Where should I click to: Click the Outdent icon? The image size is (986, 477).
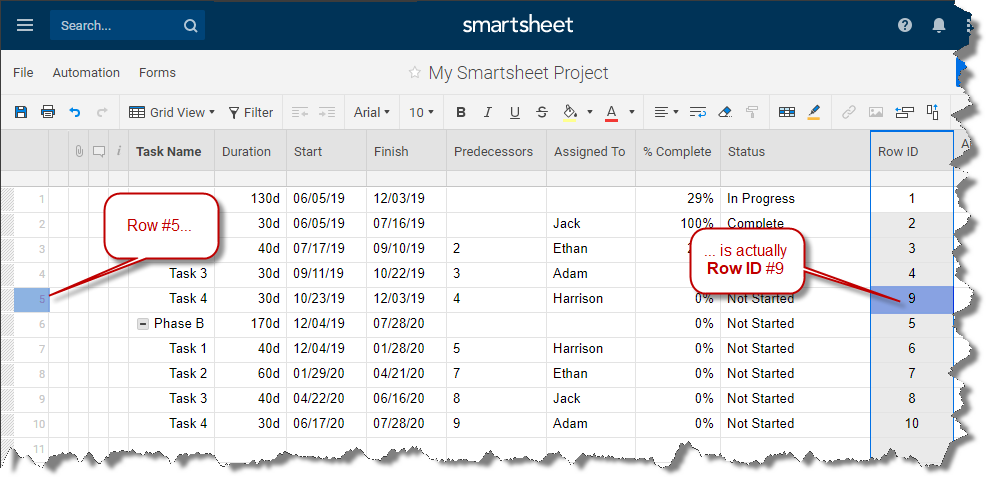coord(300,112)
